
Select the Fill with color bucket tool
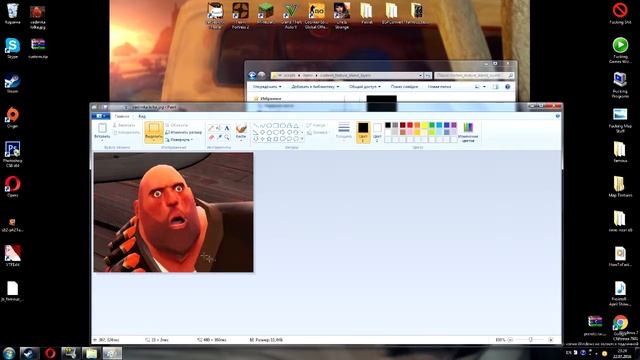click(x=219, y=128)
